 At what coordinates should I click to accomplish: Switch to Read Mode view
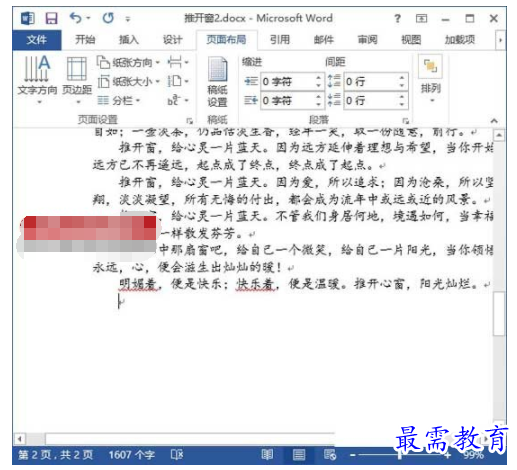coord(267,454)
